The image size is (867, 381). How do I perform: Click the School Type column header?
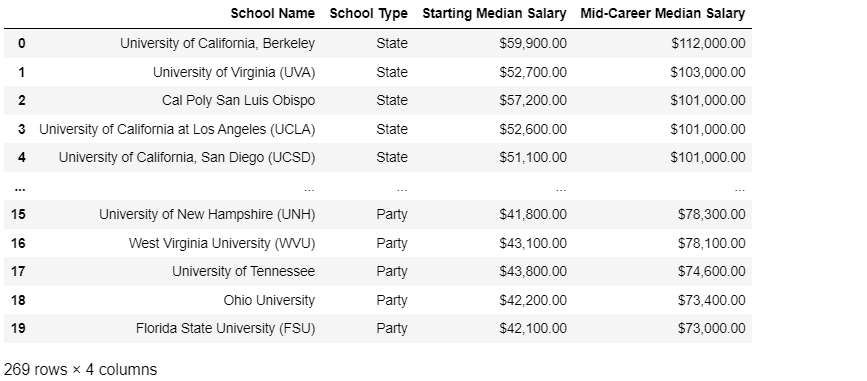coord(368,14)
